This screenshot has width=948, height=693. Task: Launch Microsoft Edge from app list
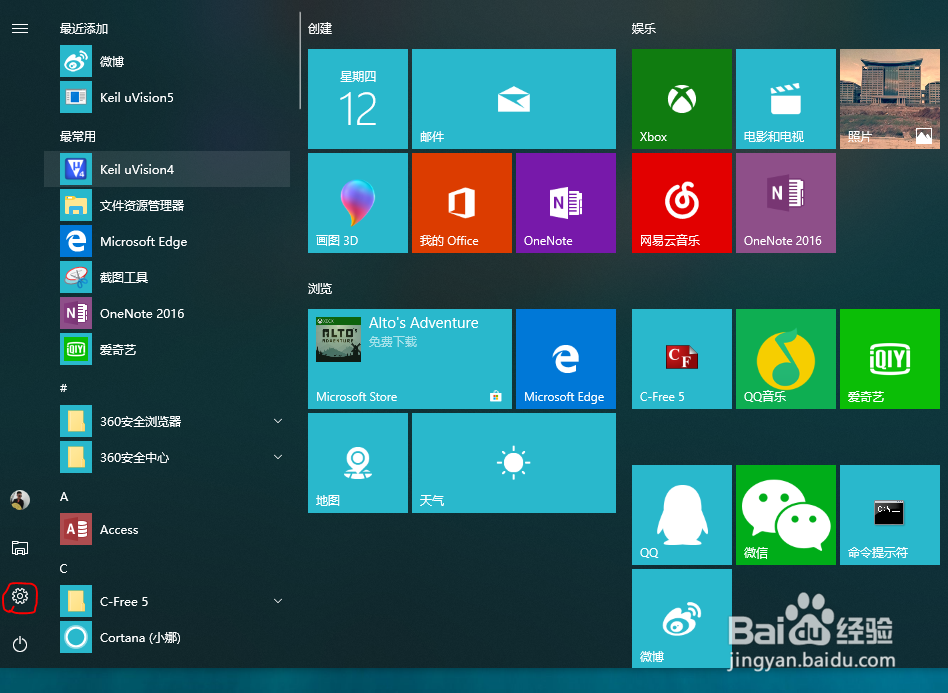click(167, 241)
